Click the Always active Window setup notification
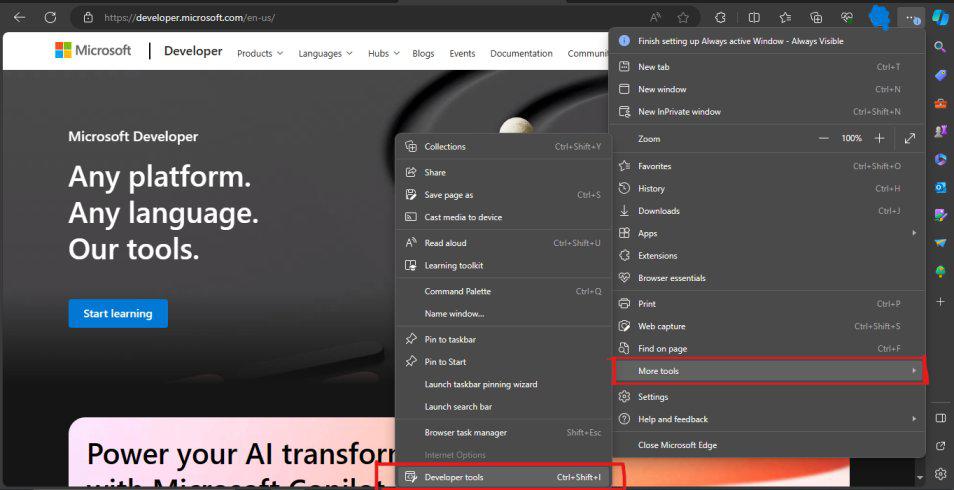 767,41
